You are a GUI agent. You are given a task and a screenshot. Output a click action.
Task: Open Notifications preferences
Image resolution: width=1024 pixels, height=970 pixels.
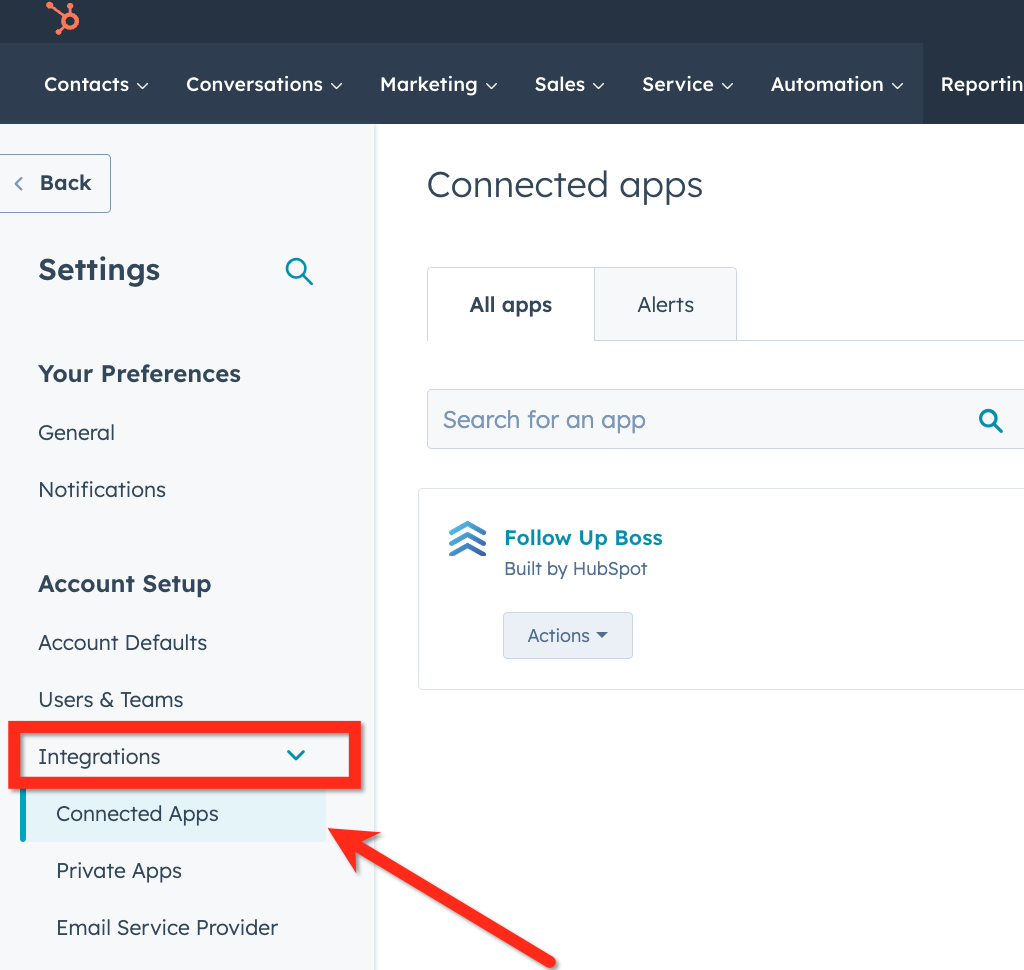[102, 489]
